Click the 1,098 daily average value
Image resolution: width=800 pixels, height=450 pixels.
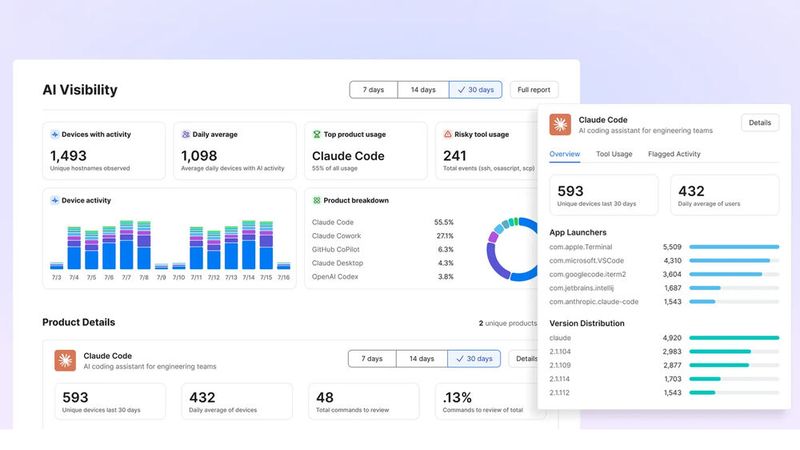click(x=199, y=156)
